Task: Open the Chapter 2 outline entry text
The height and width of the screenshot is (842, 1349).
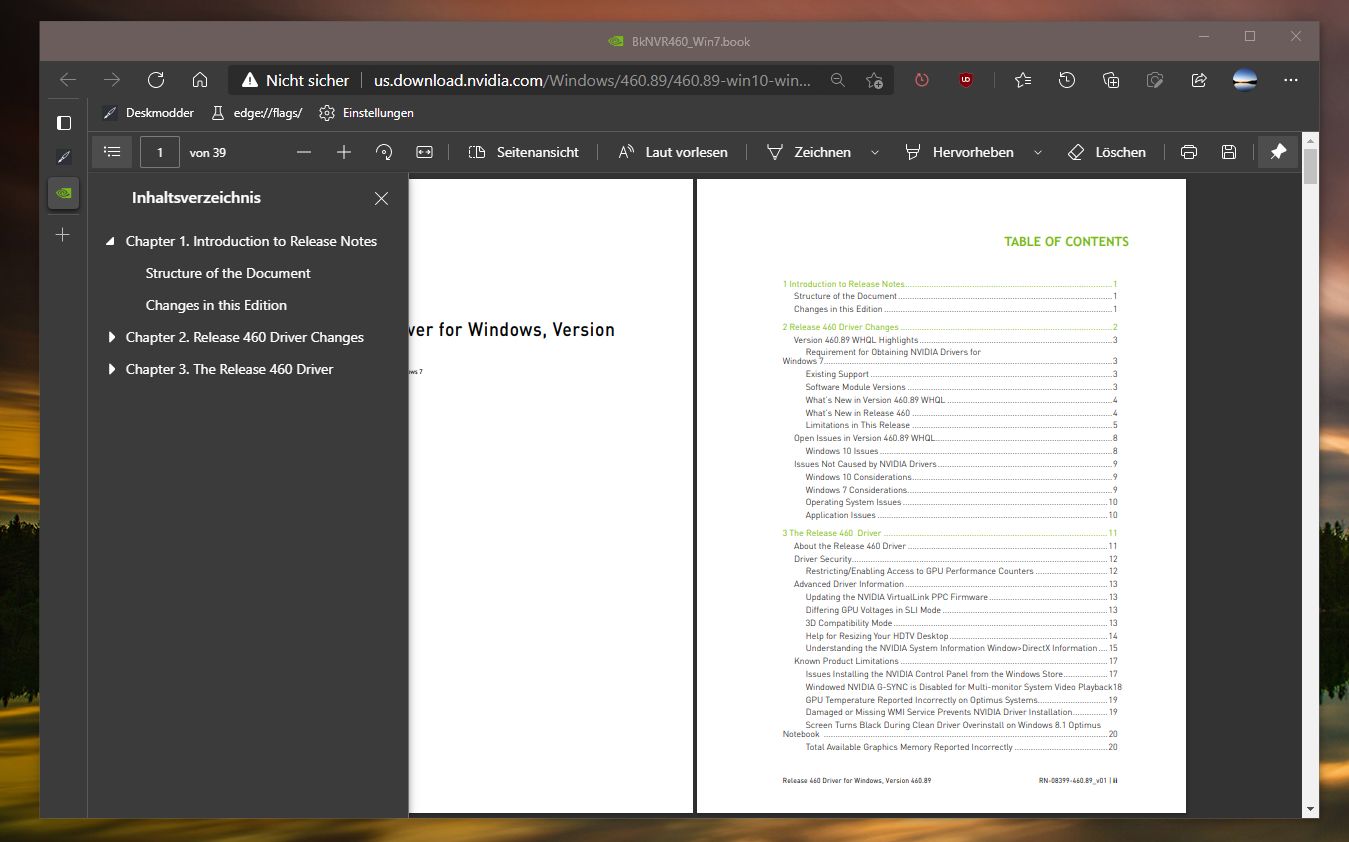Action: [245, 337]
